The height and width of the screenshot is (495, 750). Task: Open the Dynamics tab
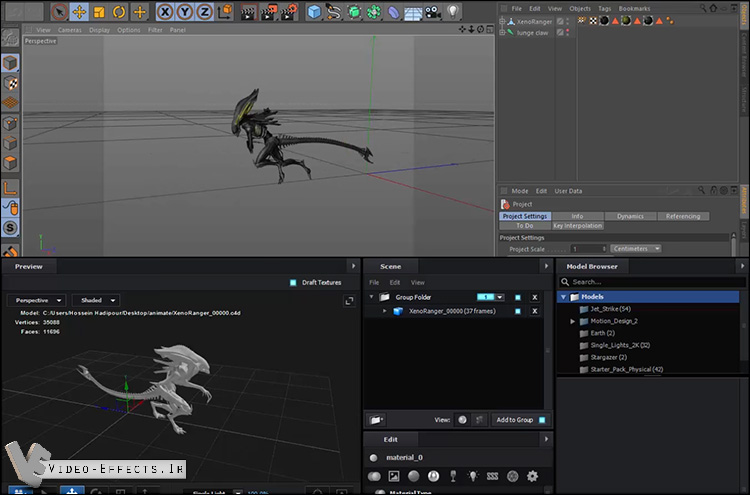click(x=630, y=216)
